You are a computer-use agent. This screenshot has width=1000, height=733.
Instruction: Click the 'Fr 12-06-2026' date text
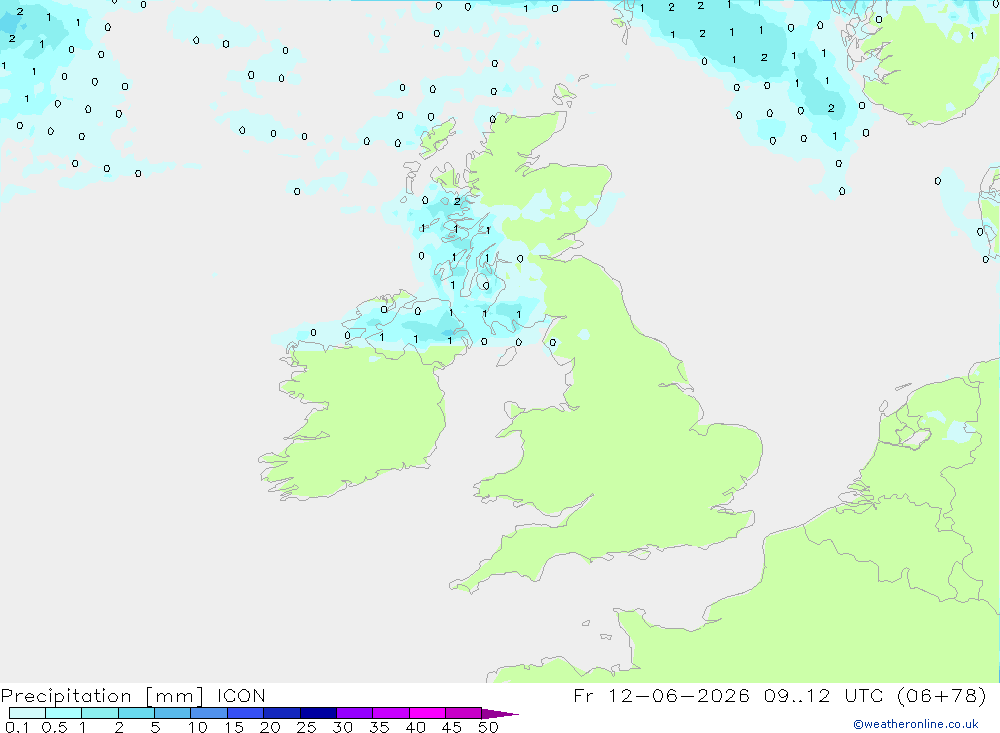(661, 695)
